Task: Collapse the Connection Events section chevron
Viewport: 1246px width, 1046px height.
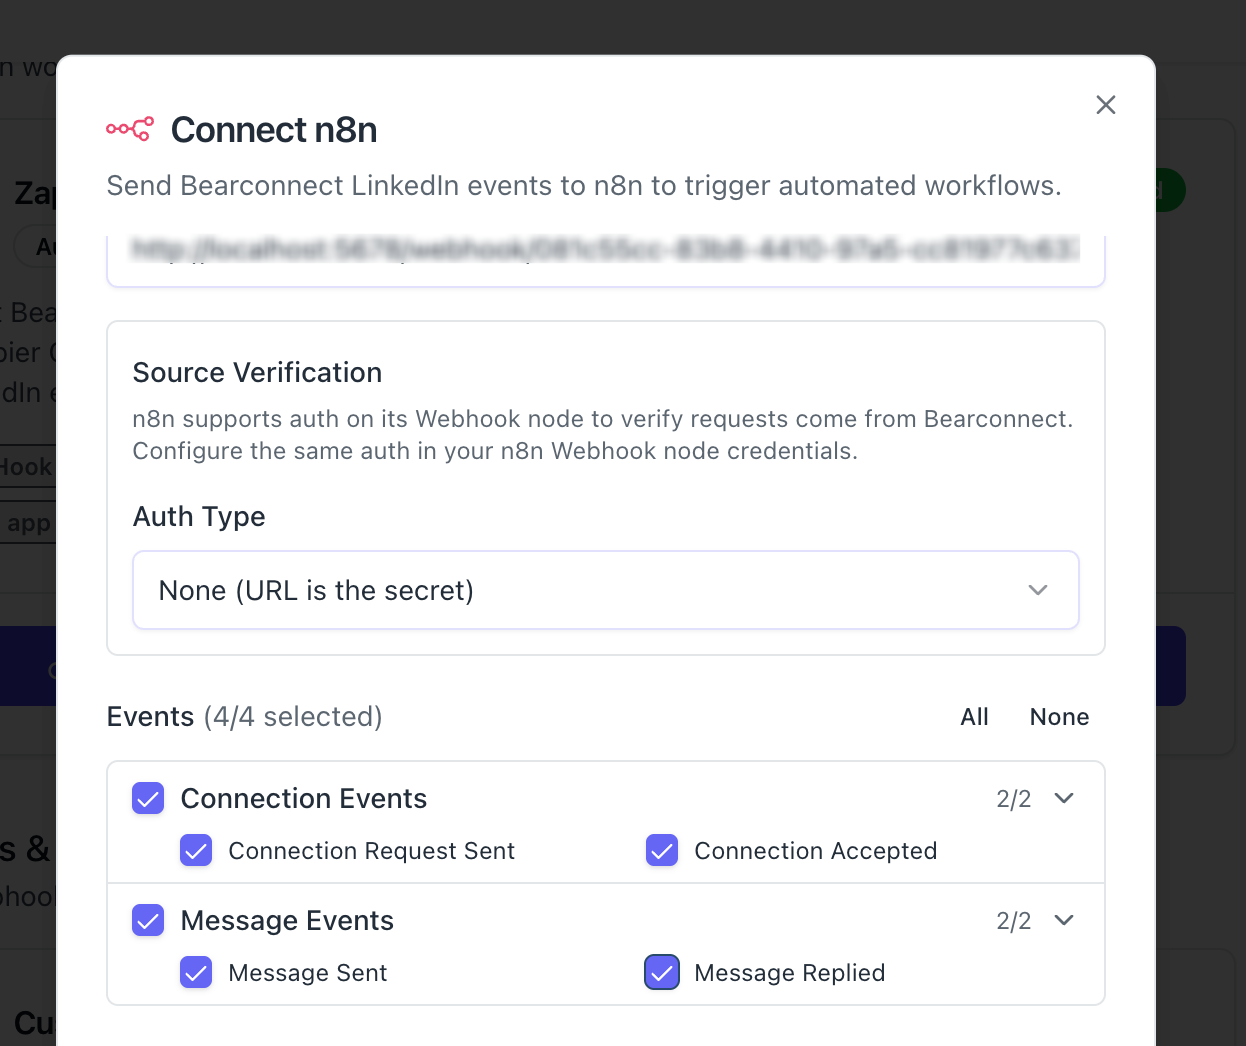Action: pyautogui.click(x=1064, y=798)
